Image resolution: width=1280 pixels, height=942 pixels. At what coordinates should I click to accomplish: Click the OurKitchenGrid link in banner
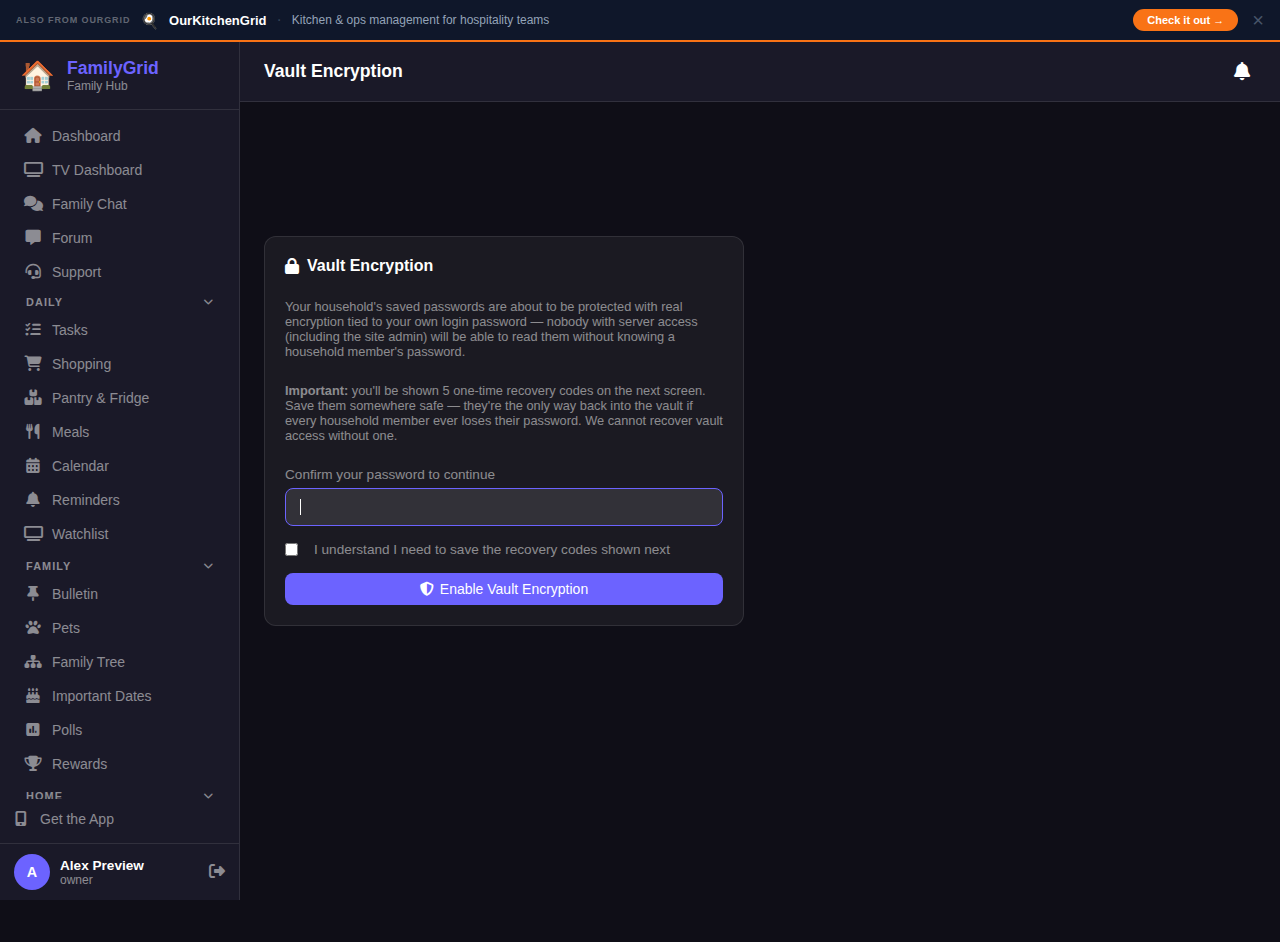click(217, 20)
